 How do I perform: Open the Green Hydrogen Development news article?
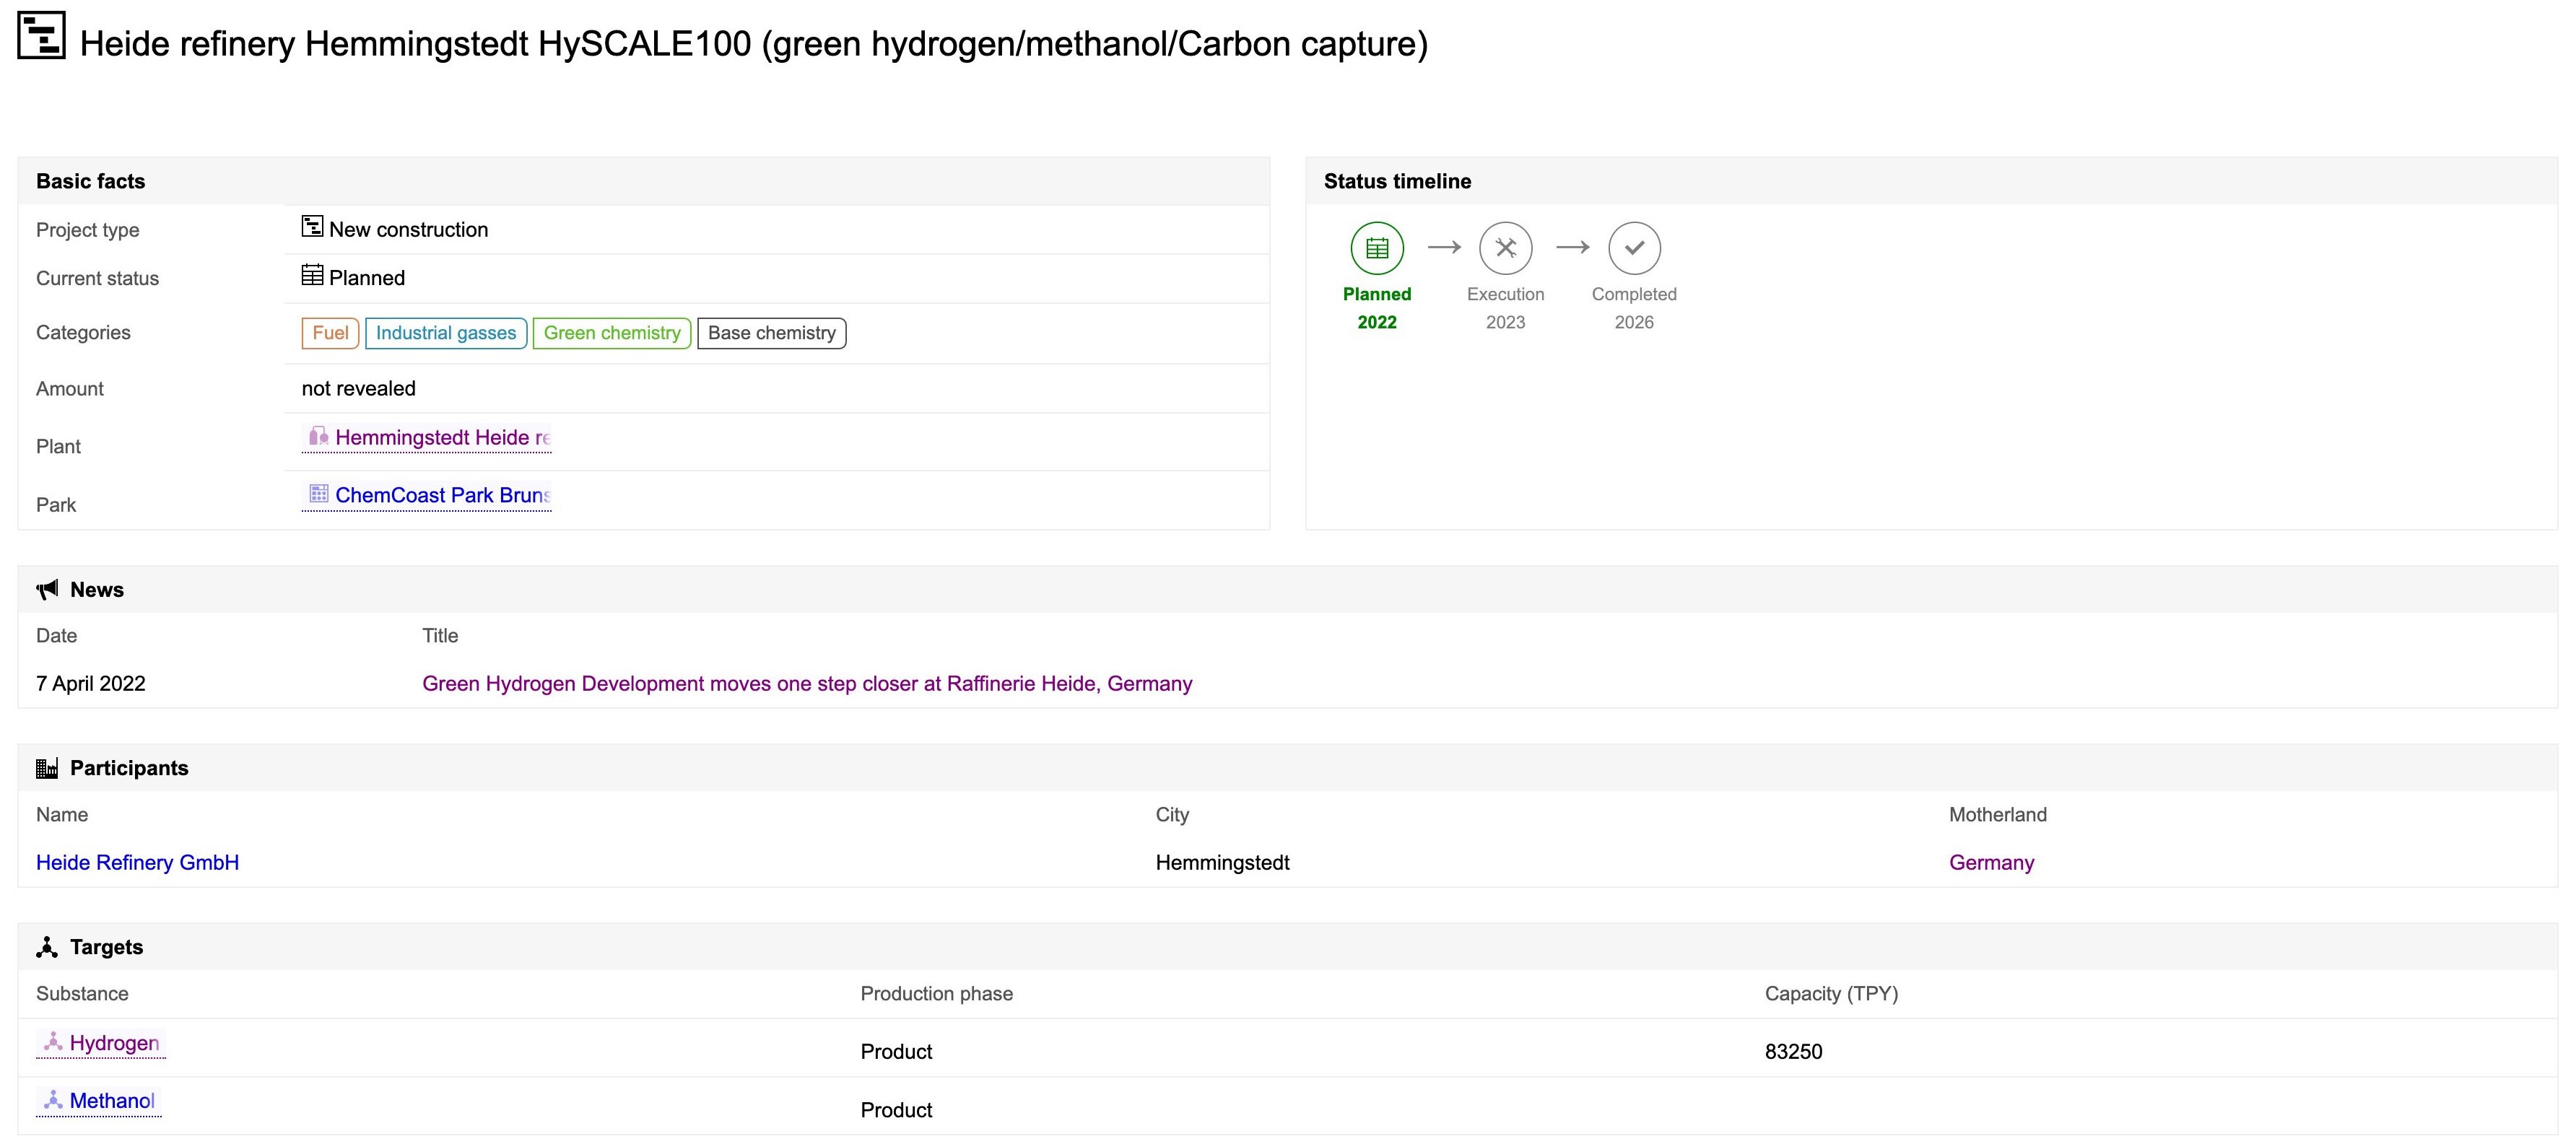point(806,683)
